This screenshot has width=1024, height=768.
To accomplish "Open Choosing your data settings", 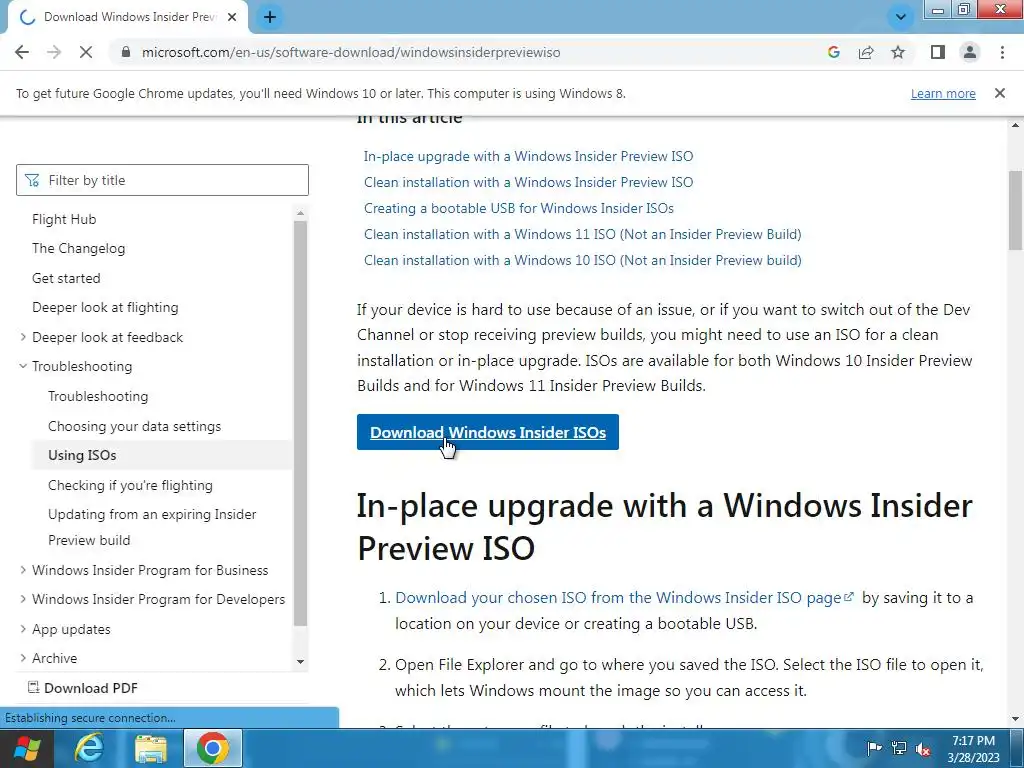I will [135, 426].
